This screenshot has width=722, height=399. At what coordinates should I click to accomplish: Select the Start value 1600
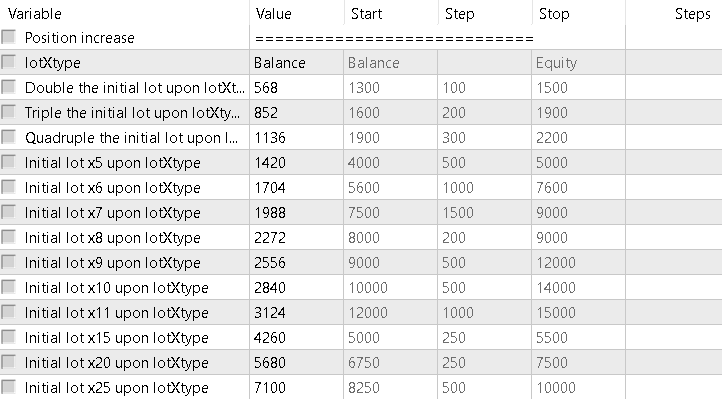click(x=390, y=112)
